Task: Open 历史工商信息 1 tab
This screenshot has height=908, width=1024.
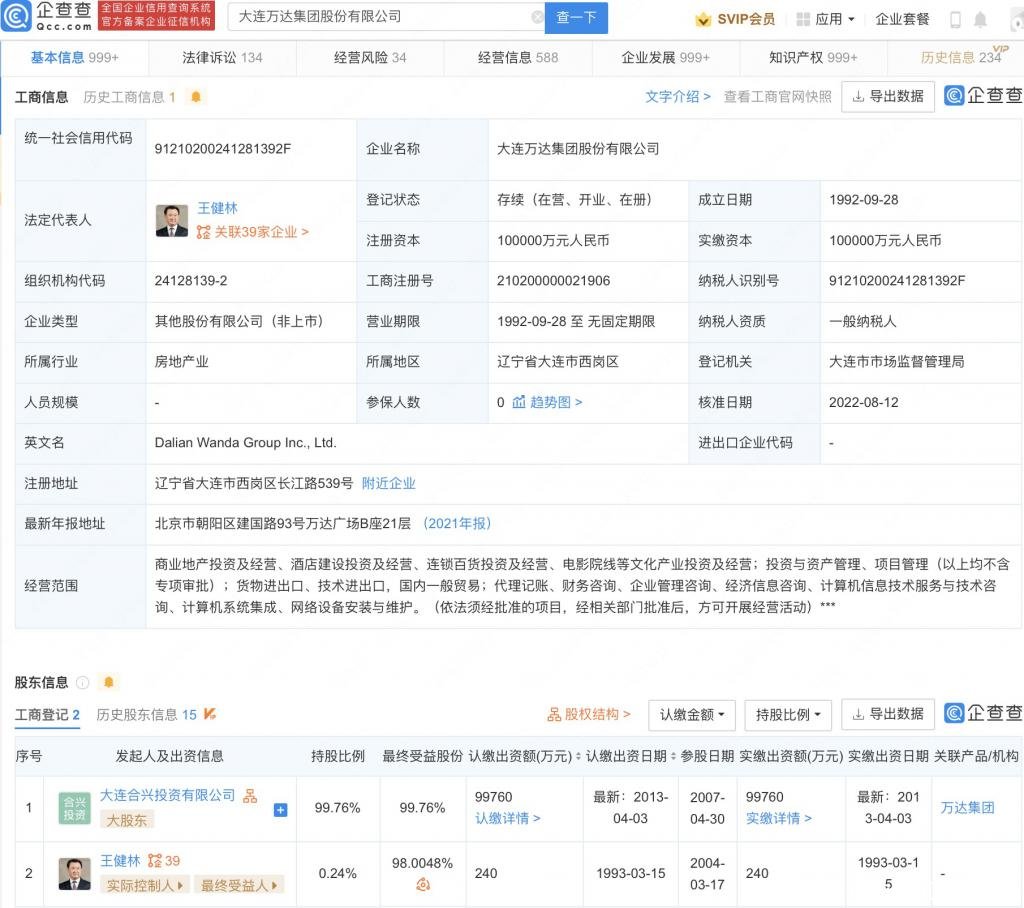Action: pos(129,97)
